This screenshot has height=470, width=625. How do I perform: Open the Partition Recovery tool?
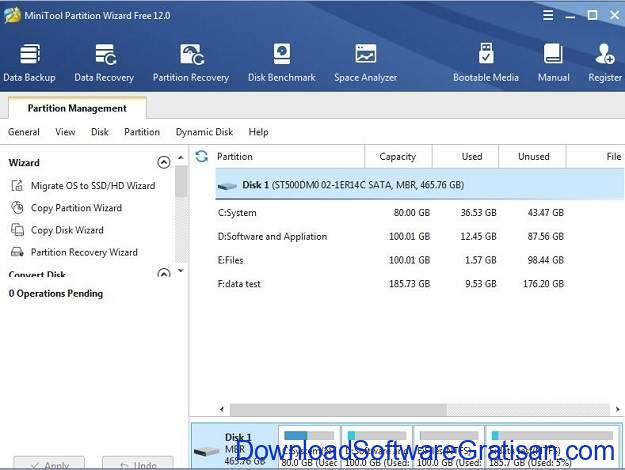click(x=190, y=62)
